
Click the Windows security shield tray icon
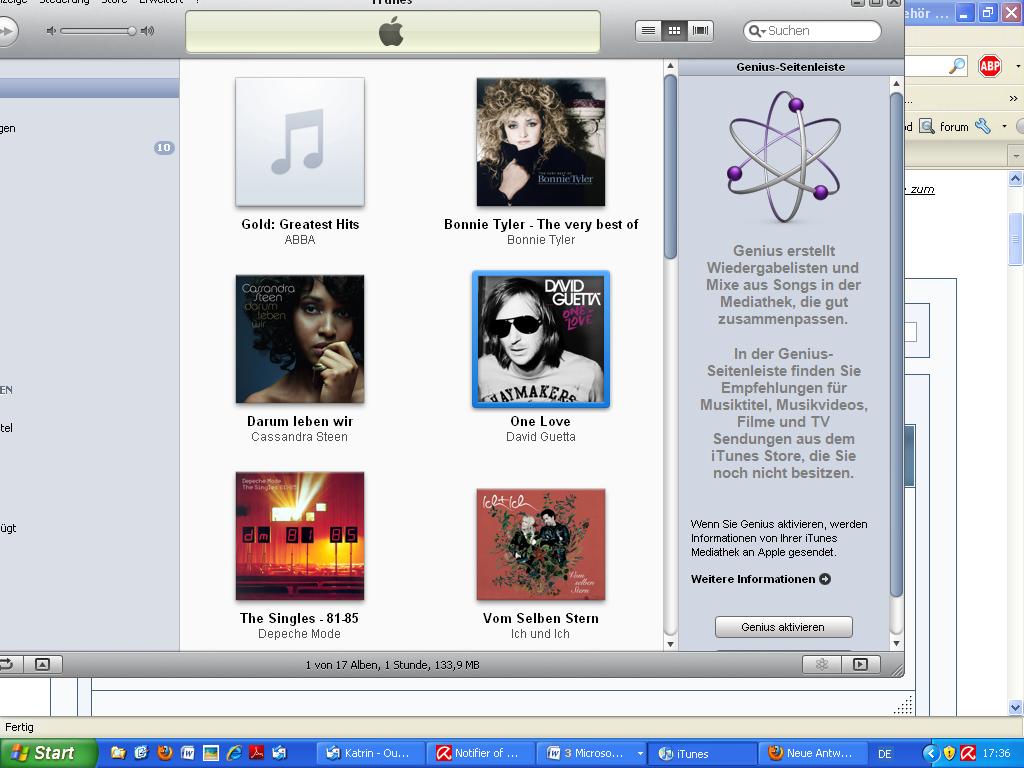pos(950,753)
